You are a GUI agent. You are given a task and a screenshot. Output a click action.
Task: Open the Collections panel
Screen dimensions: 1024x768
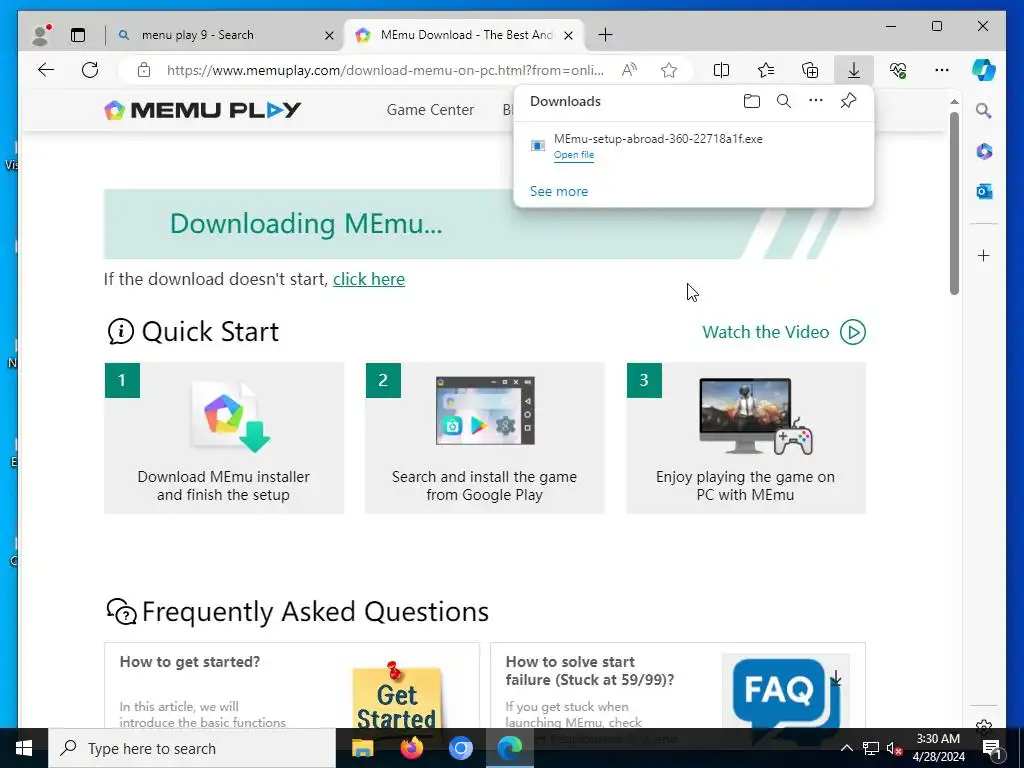[x=810, y=71]
